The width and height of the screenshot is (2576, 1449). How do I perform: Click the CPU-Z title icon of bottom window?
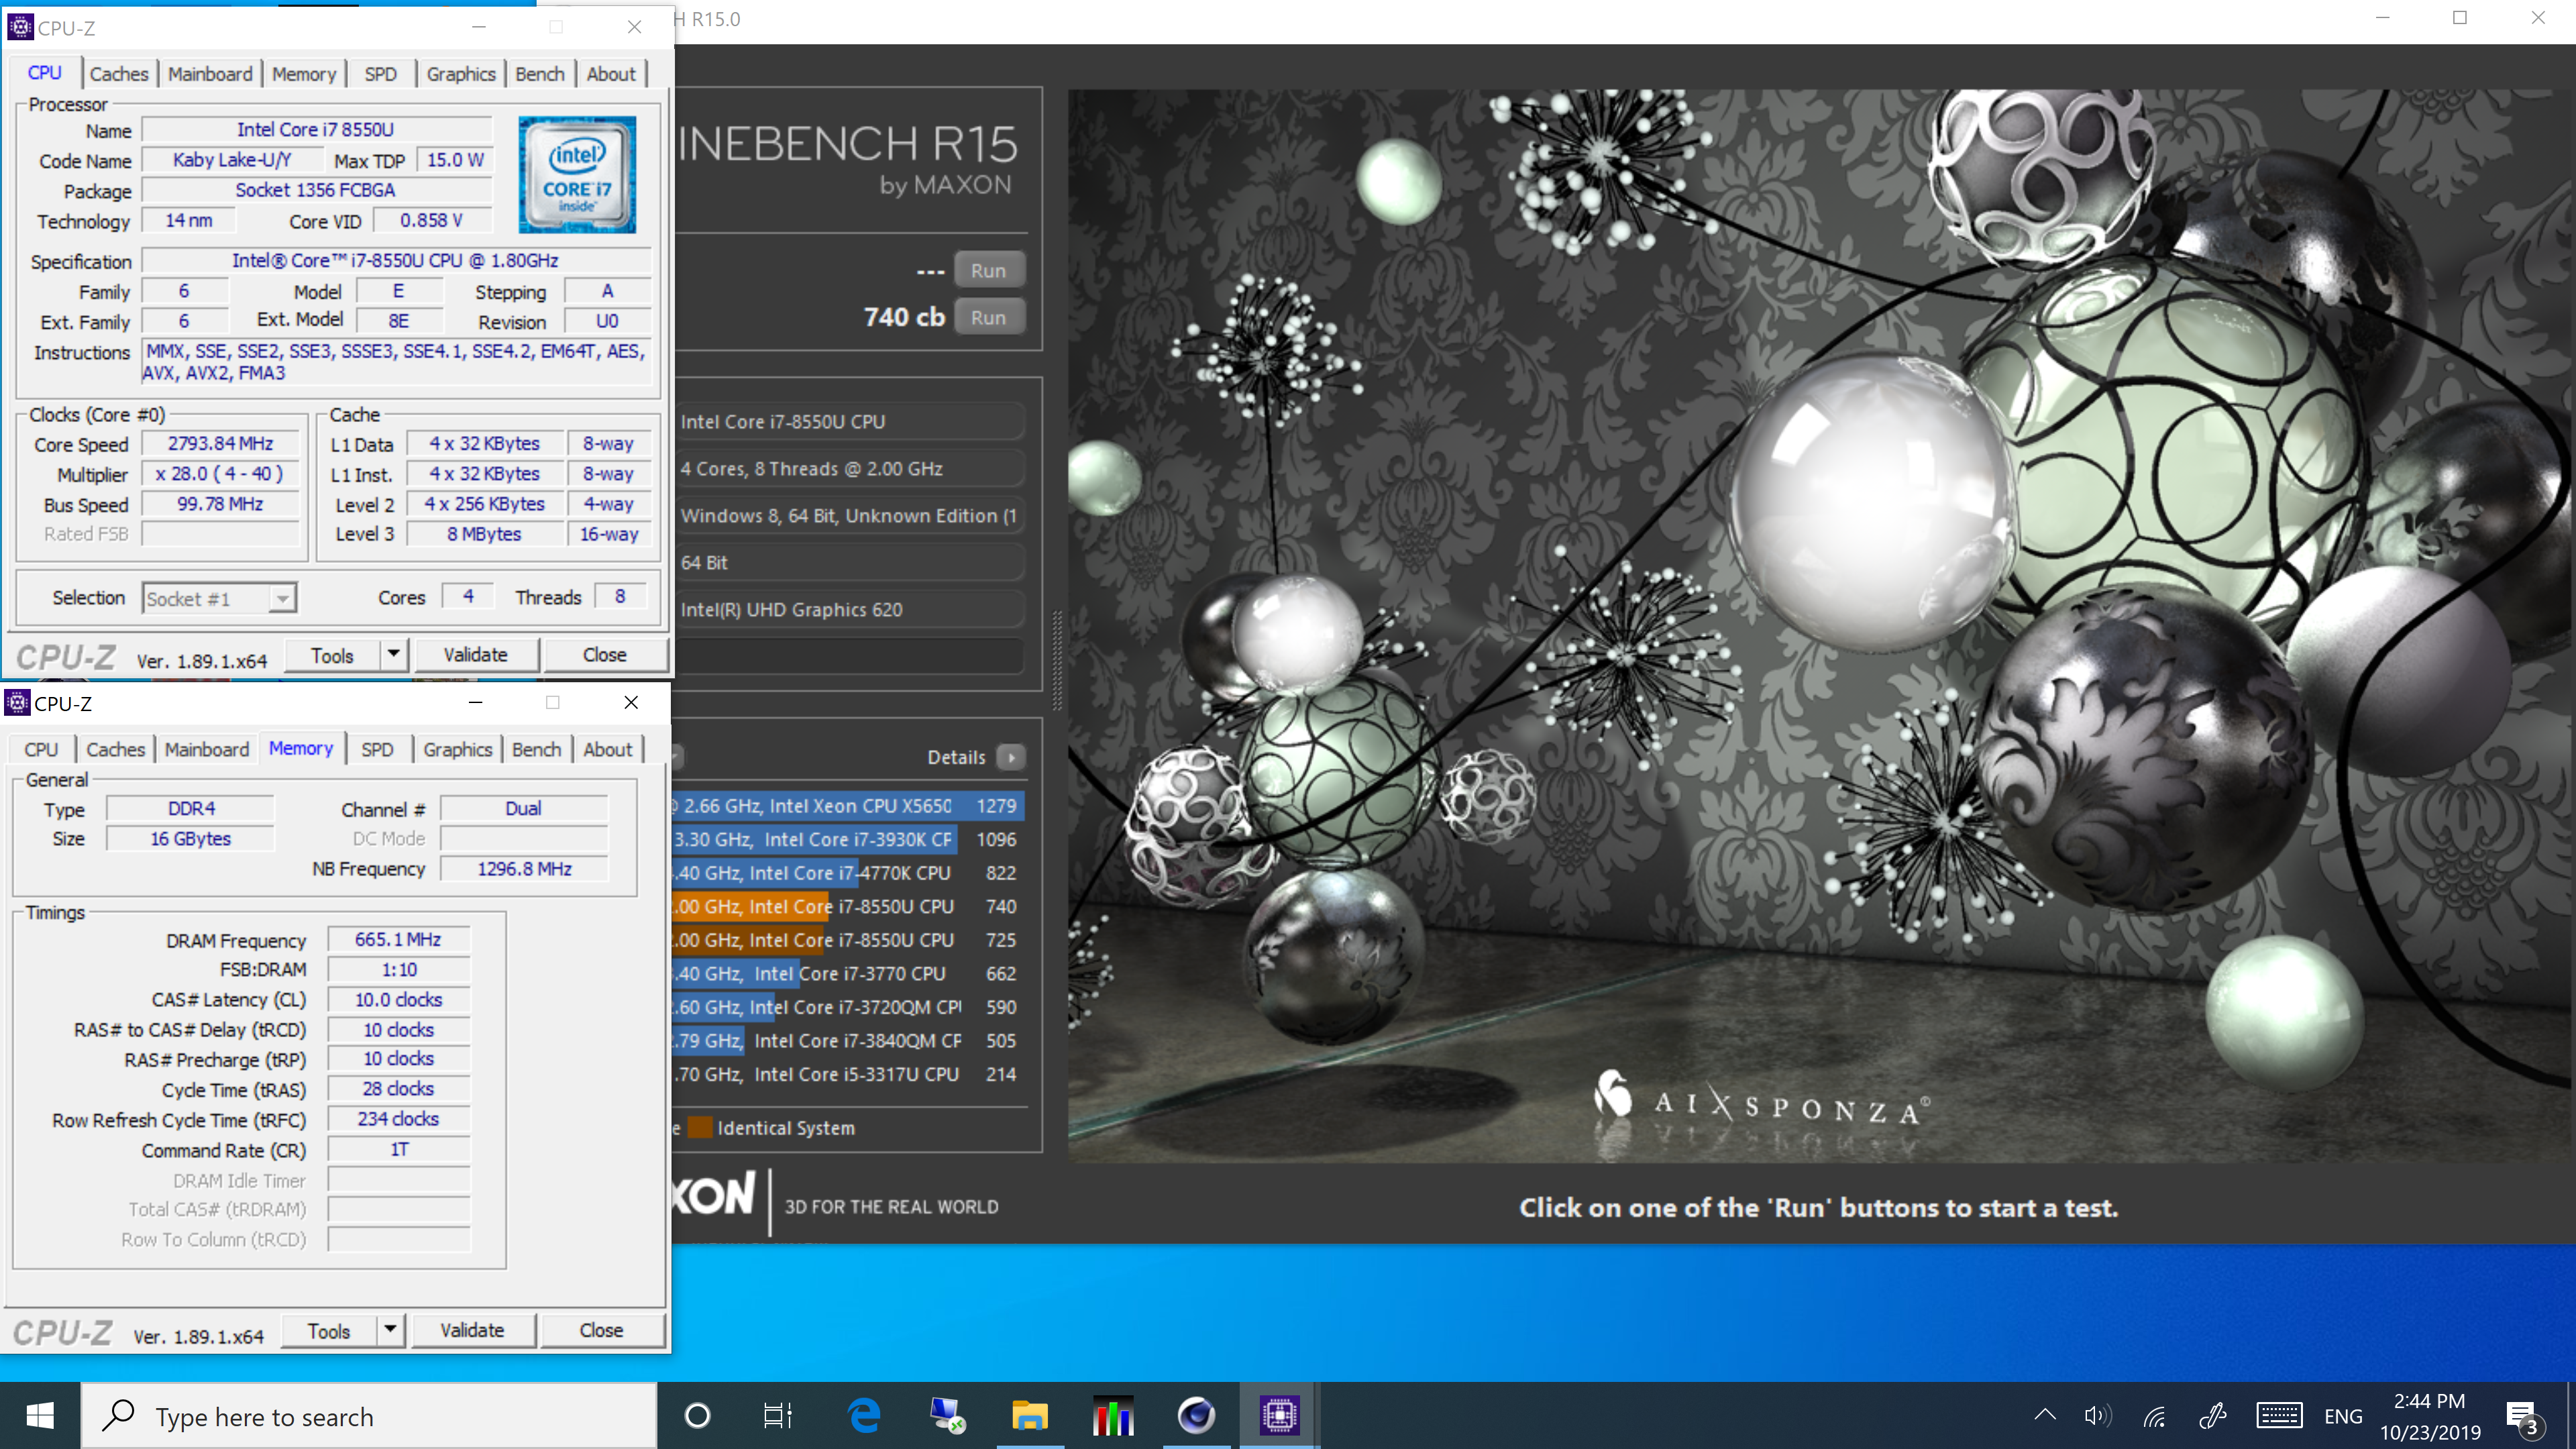(x=17, y=703)
